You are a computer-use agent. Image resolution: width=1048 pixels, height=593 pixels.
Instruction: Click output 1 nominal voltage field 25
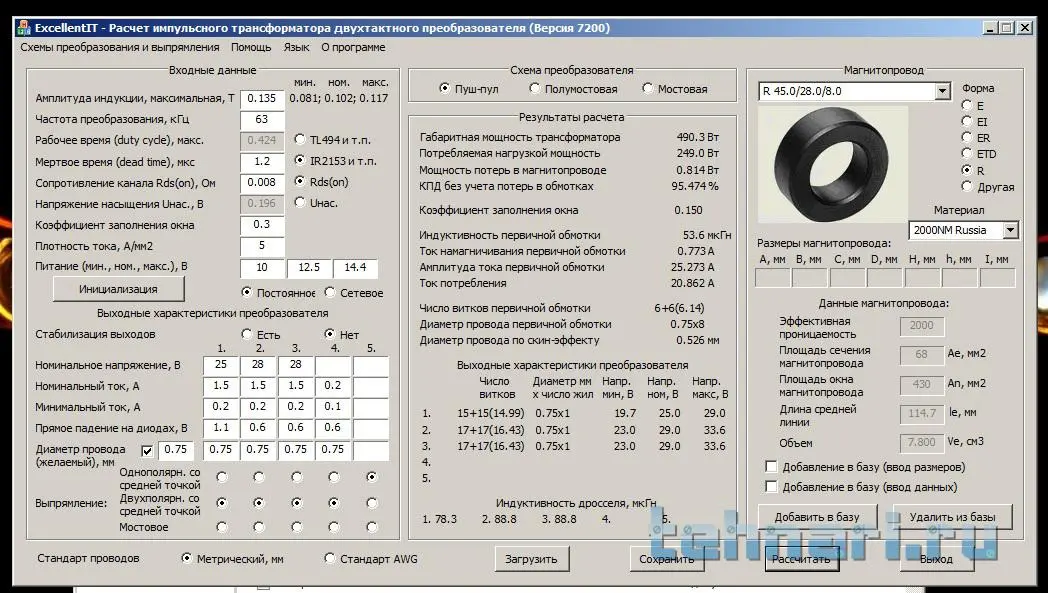coord(221,366)
